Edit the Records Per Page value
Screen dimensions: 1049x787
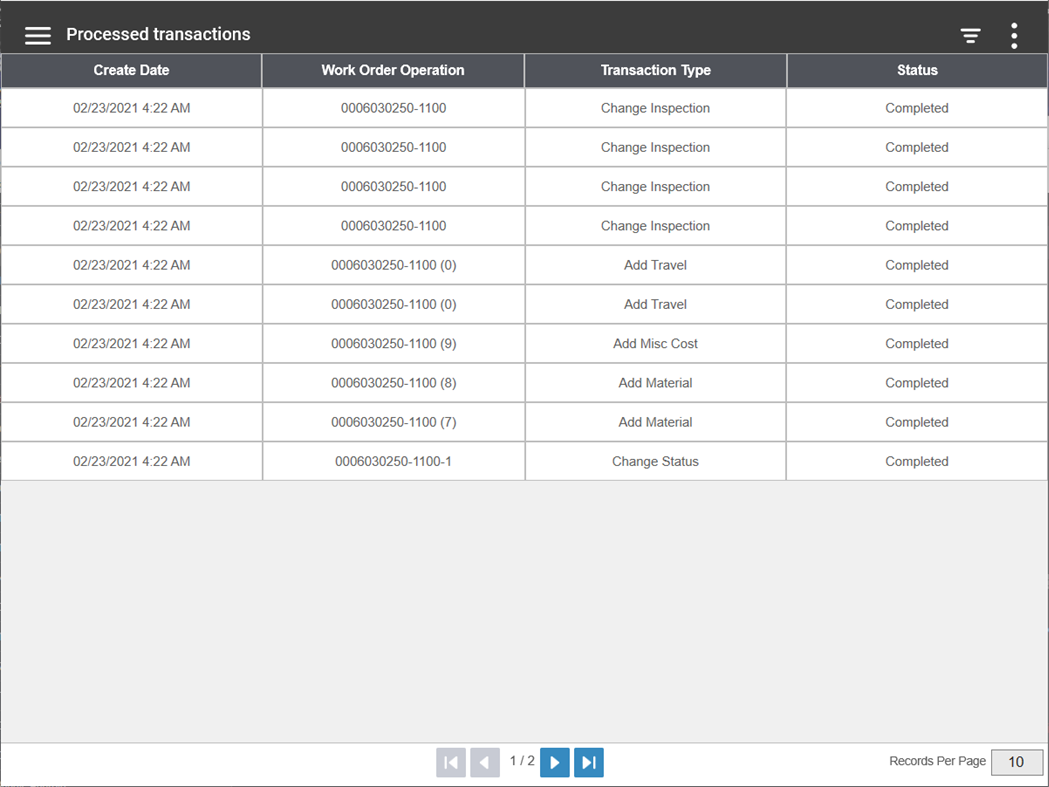(x=1017, y=762)
